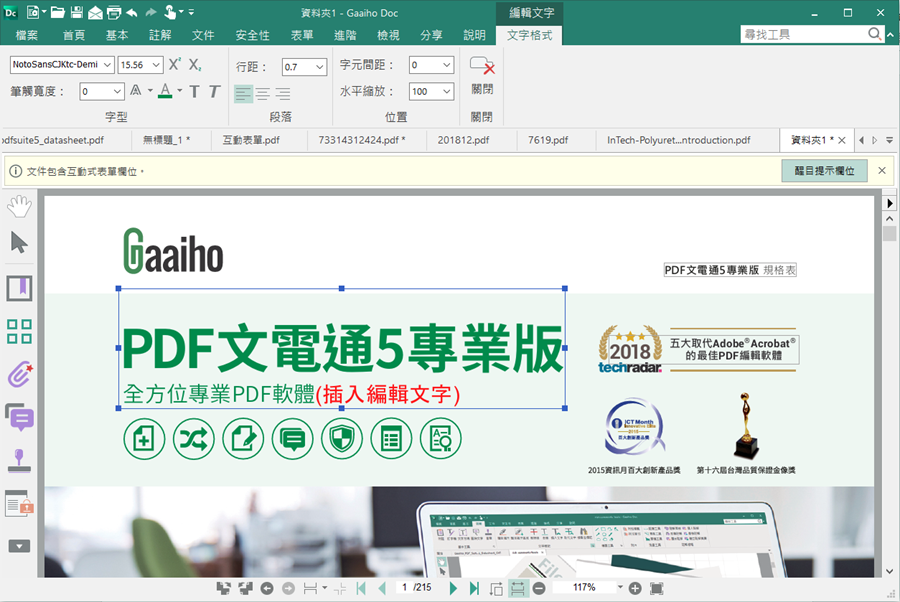Go to the next page arrow
Image resolution: width=900 pixels, height=602 pixels.
coord(453,588)
